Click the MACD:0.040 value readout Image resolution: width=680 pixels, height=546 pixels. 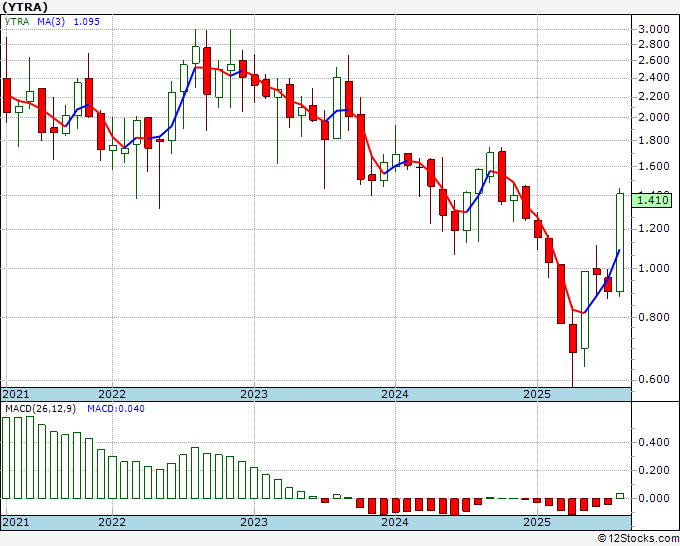click(x=116, y=409)
